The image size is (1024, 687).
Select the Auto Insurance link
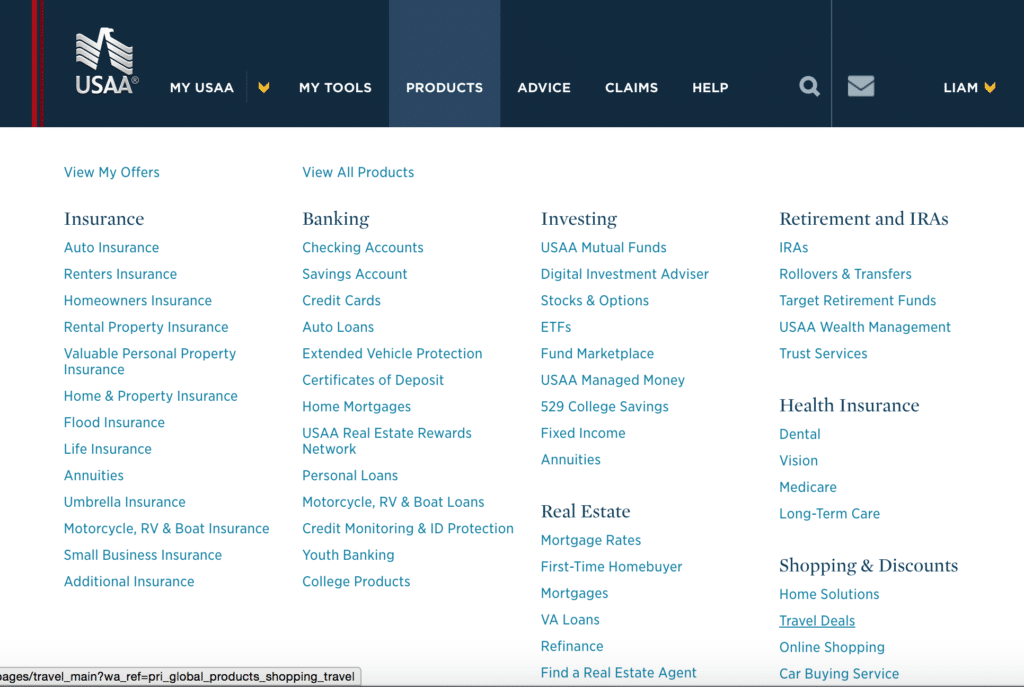pyautogui.click(x=111, y=248)
